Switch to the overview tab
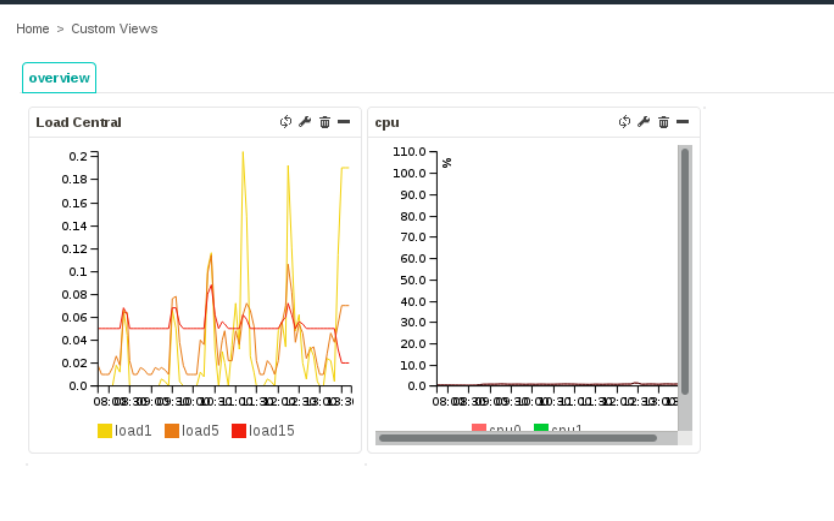The height and width of the screenshot is (521, 834). tap(59, 78)
